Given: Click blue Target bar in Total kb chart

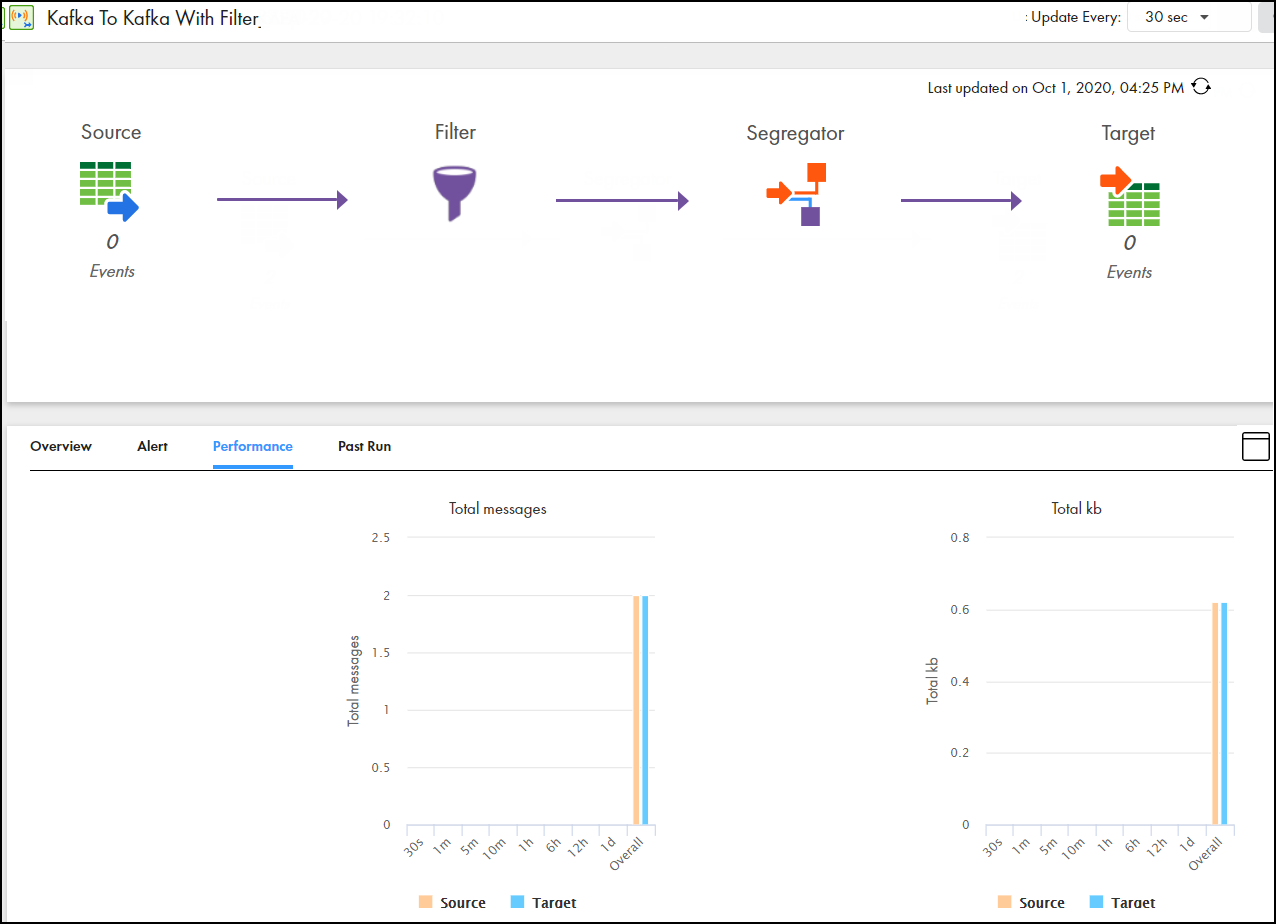Looking at the screenshot, I should pos(1223,714).
